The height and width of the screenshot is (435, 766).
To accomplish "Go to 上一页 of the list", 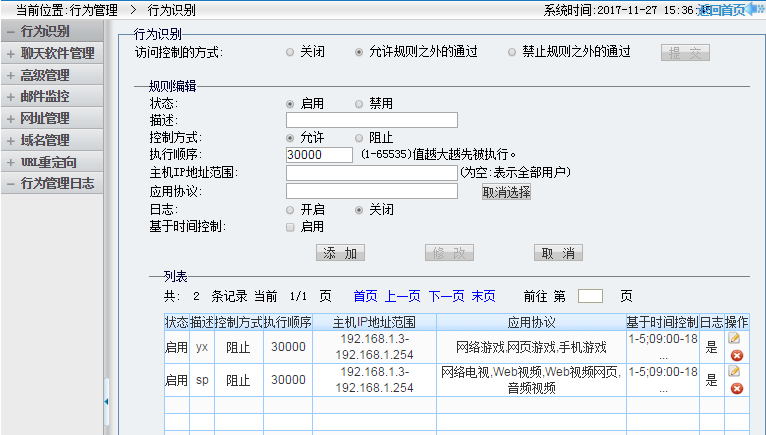I will (x=403, y=296).
